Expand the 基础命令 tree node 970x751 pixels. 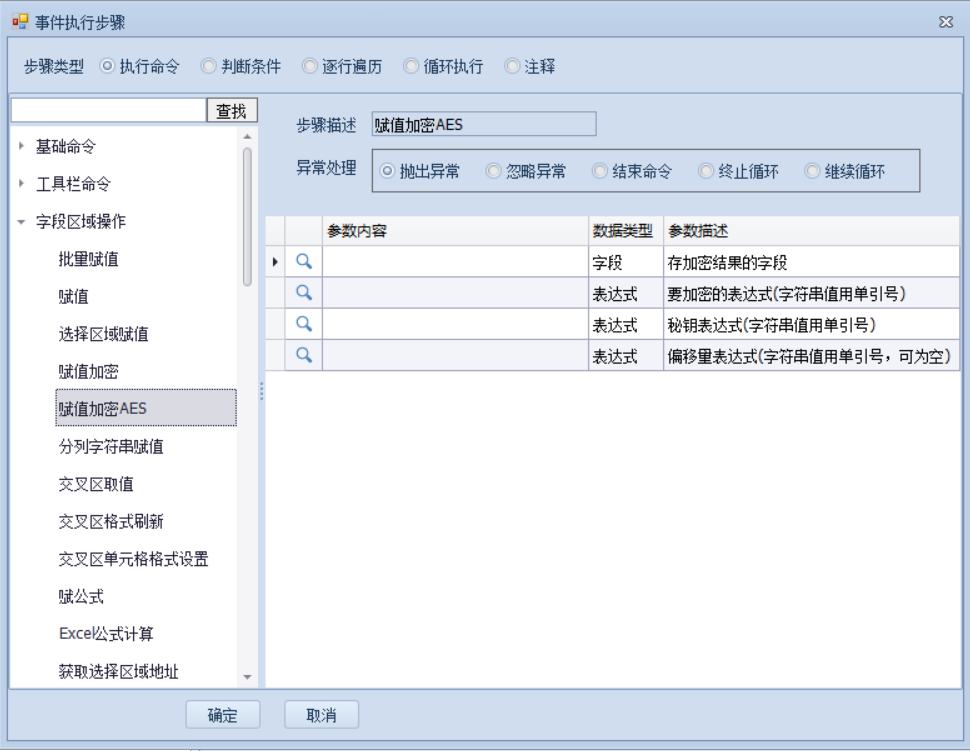click(x=22, y=147)
